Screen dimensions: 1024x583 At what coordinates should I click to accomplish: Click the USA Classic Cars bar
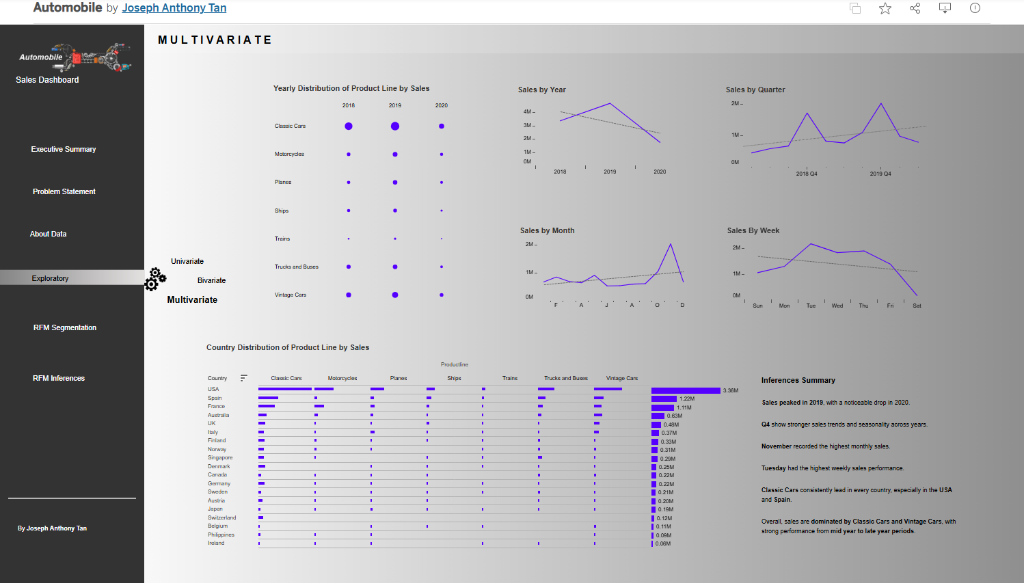[x=285, y=389]
